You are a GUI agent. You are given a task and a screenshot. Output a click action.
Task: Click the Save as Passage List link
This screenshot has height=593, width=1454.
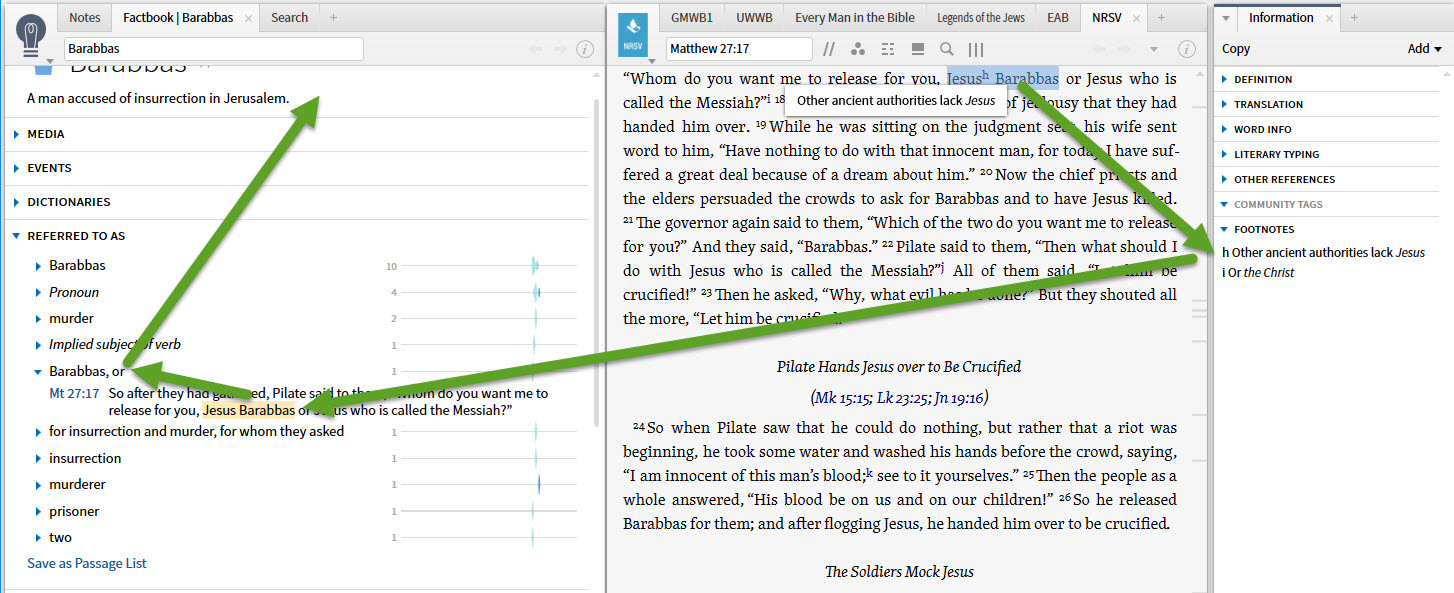[x=87, y=563]
